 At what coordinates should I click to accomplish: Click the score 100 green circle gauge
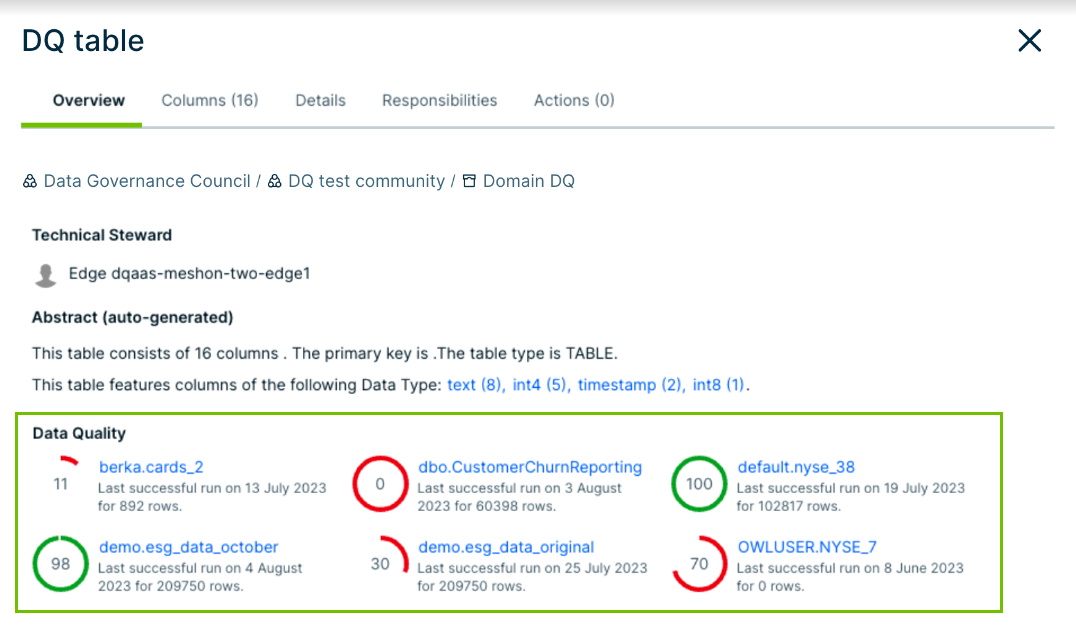coord(699,484)
